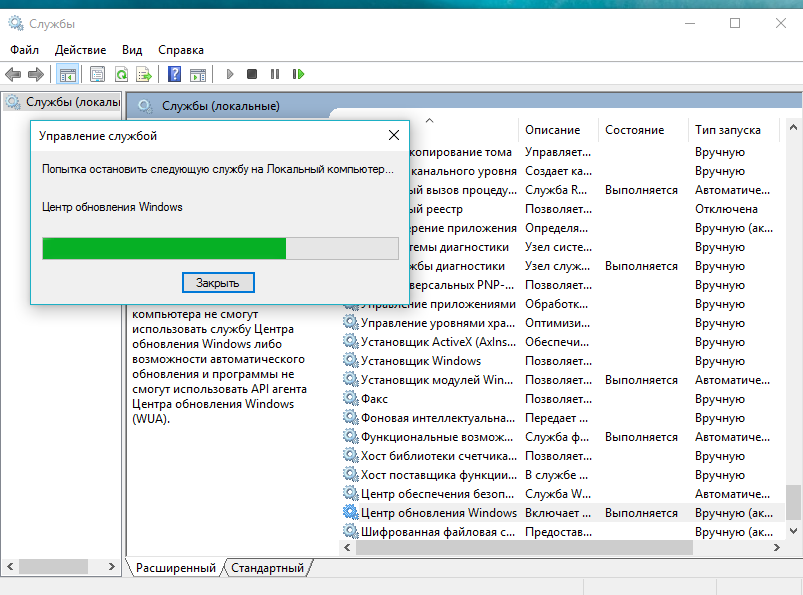
Task: Select the Центр обновления Windows service row
Action: point(562,513)
